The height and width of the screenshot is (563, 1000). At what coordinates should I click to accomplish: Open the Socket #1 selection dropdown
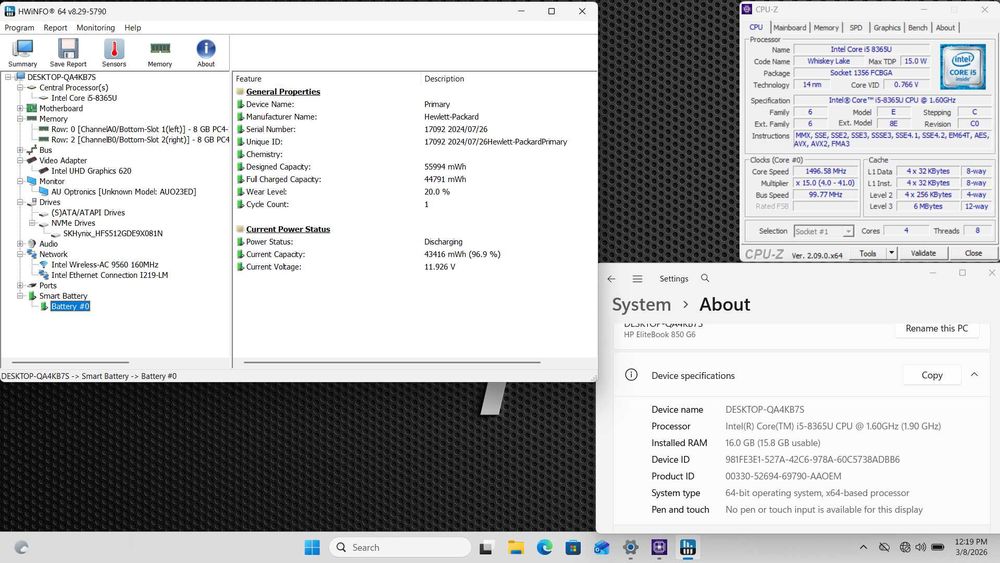(823, 231)
